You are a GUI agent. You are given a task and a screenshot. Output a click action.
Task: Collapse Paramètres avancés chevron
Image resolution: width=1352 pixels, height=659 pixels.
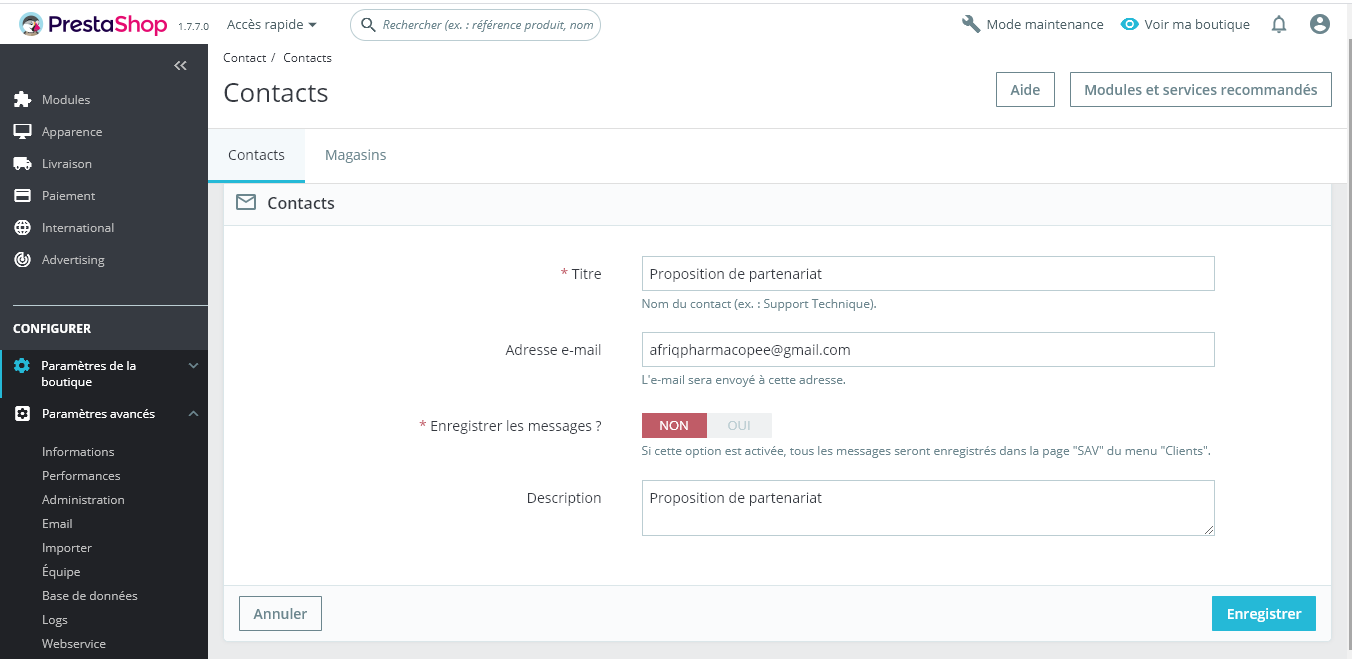pos(194,414)
